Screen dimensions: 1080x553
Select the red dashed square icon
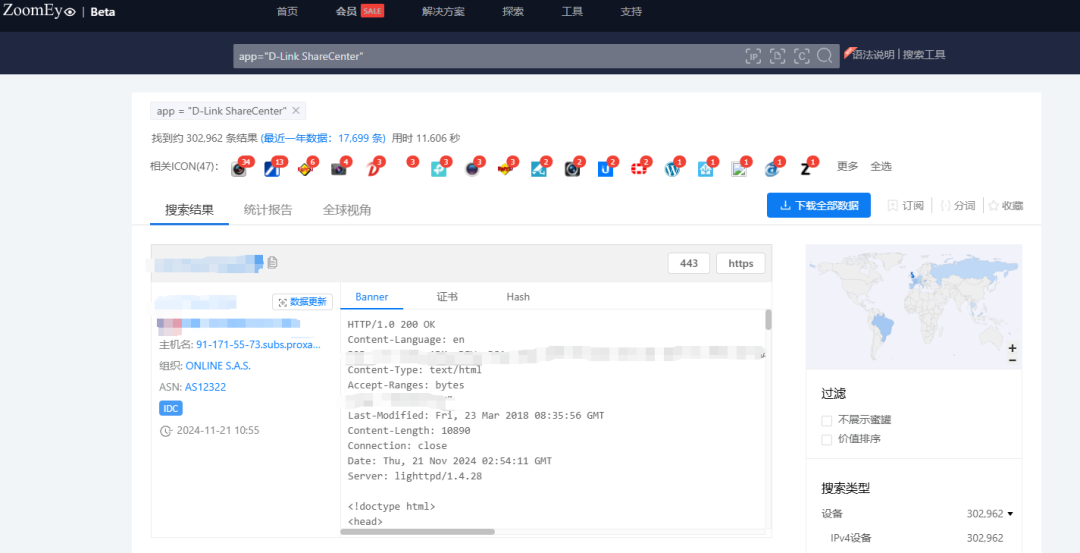[638, 169]
